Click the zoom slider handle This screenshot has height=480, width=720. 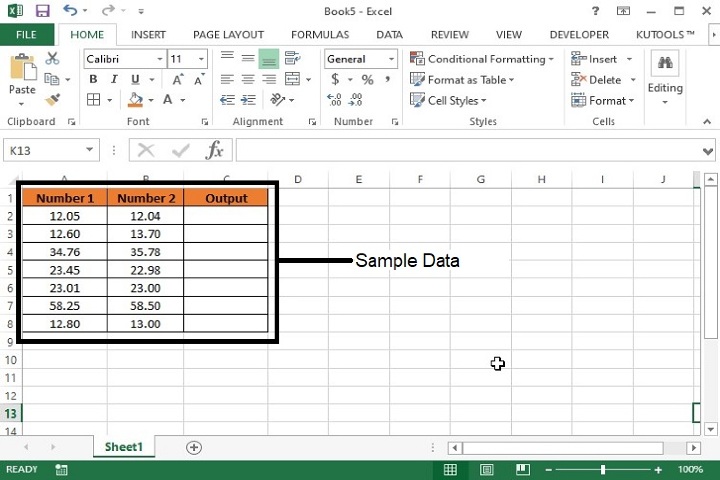[603, 469]
